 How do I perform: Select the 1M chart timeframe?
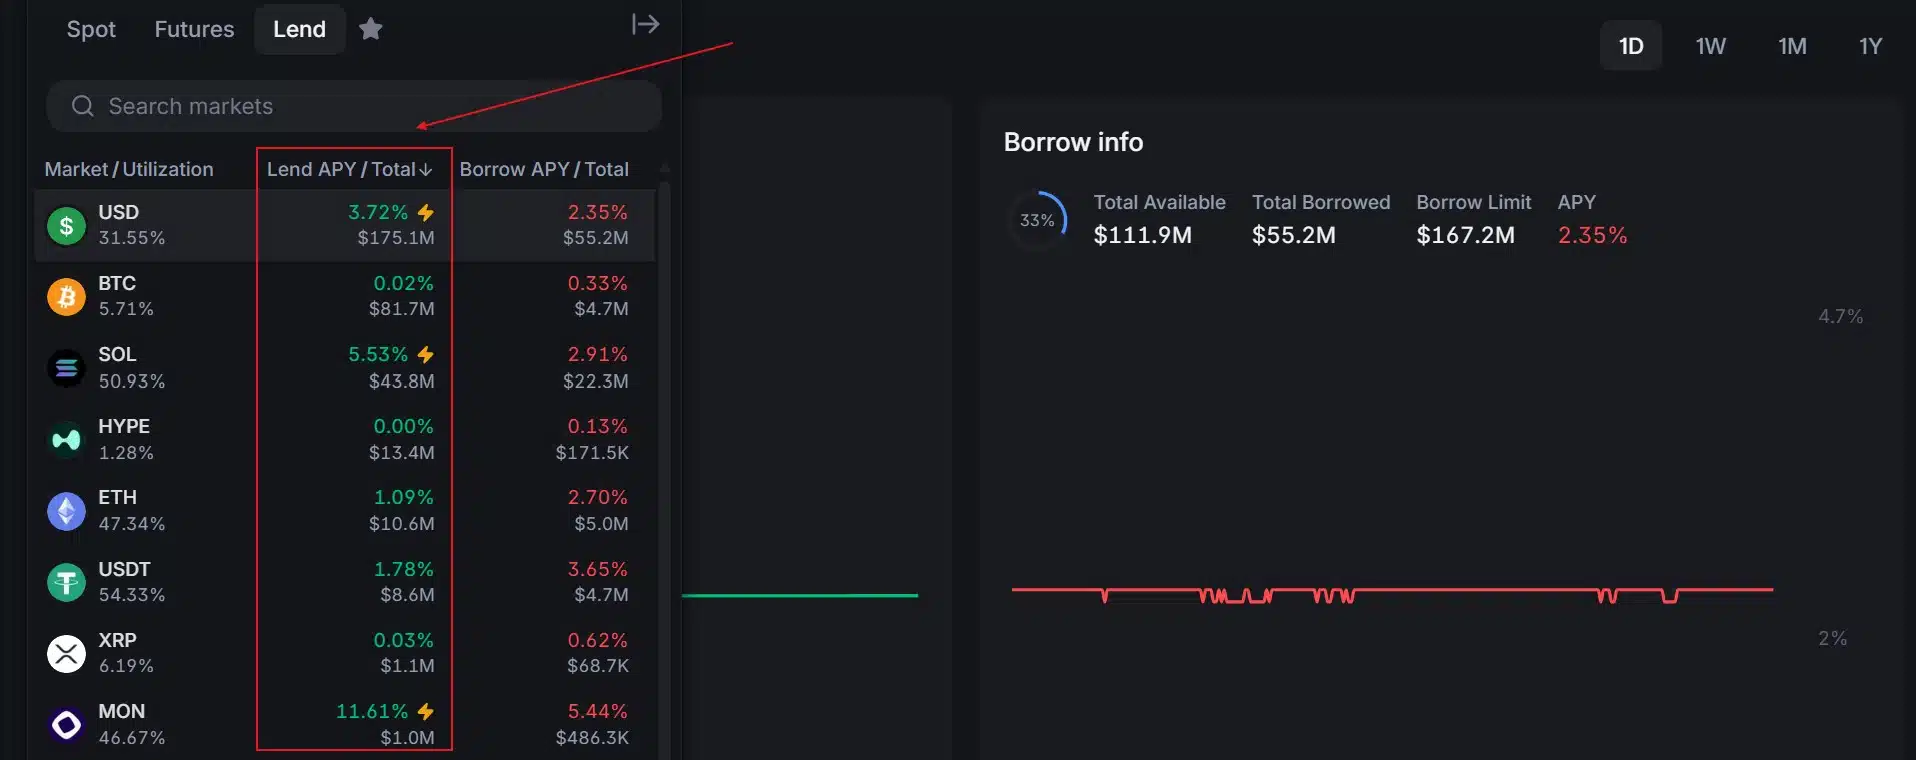tap(1791, 46)
